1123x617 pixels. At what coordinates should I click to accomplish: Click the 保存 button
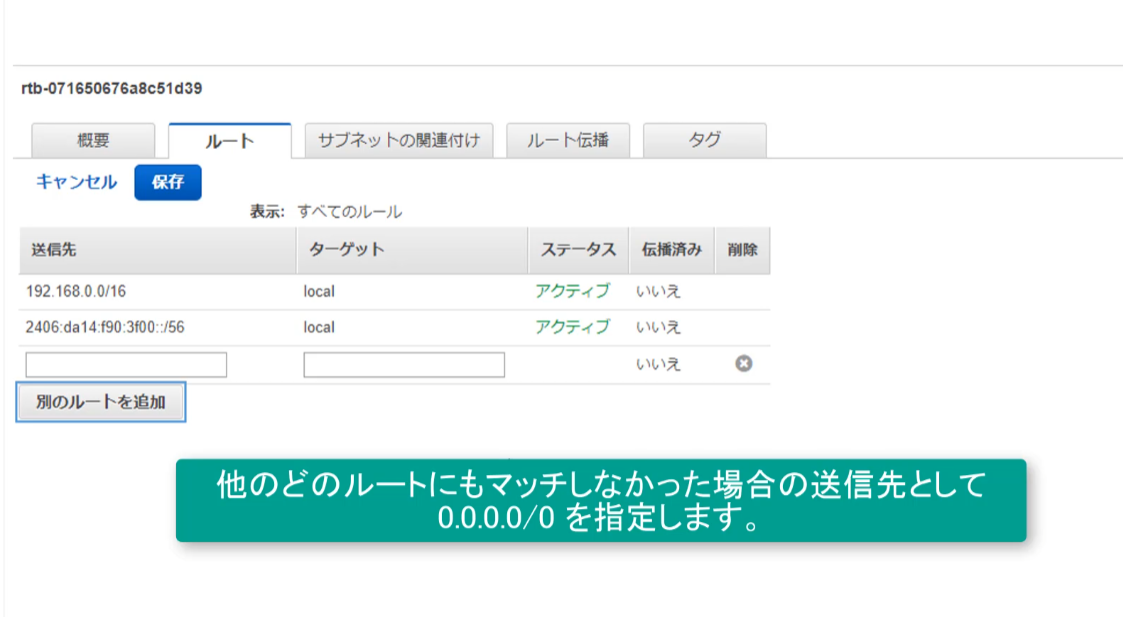[x=168, y=182]
